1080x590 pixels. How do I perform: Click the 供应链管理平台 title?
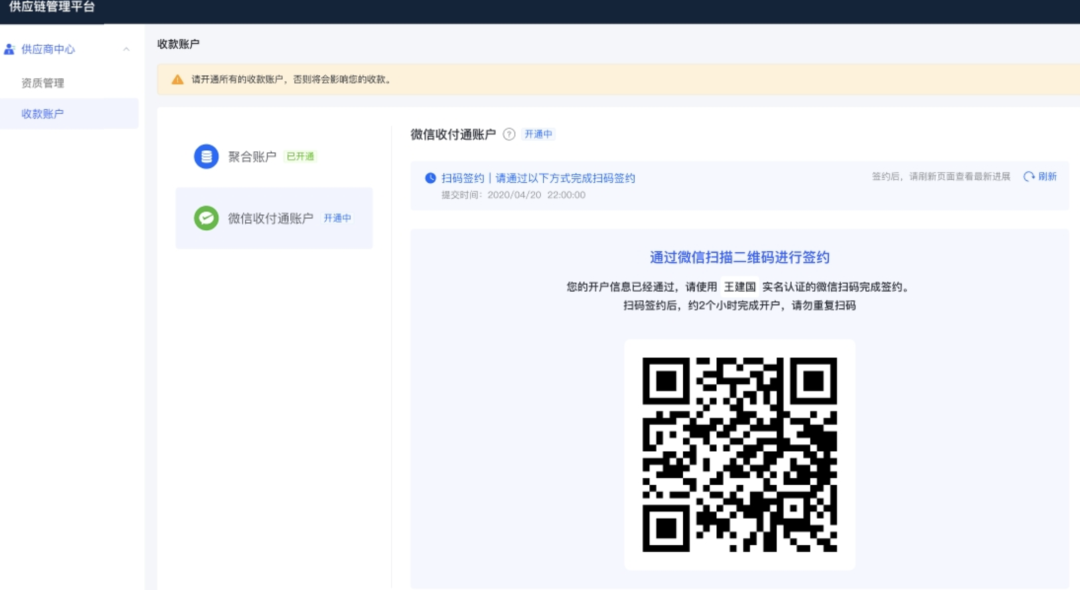click(x=52, y=7)
